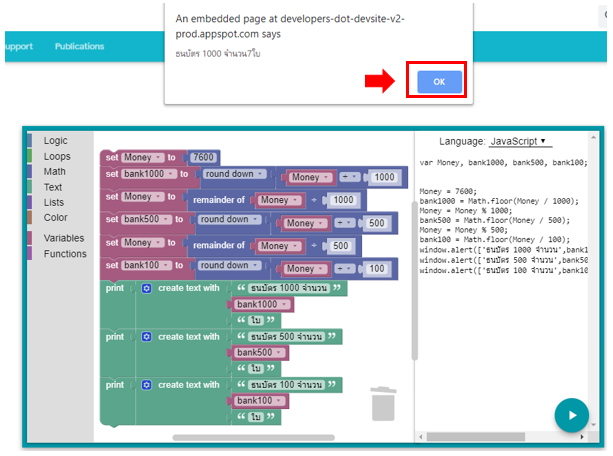Image resolution: width=613 pixels, height=456 pixels.
Task: Open the bank500 variable dropdown in the set block
Action: [x=147, y=219]
